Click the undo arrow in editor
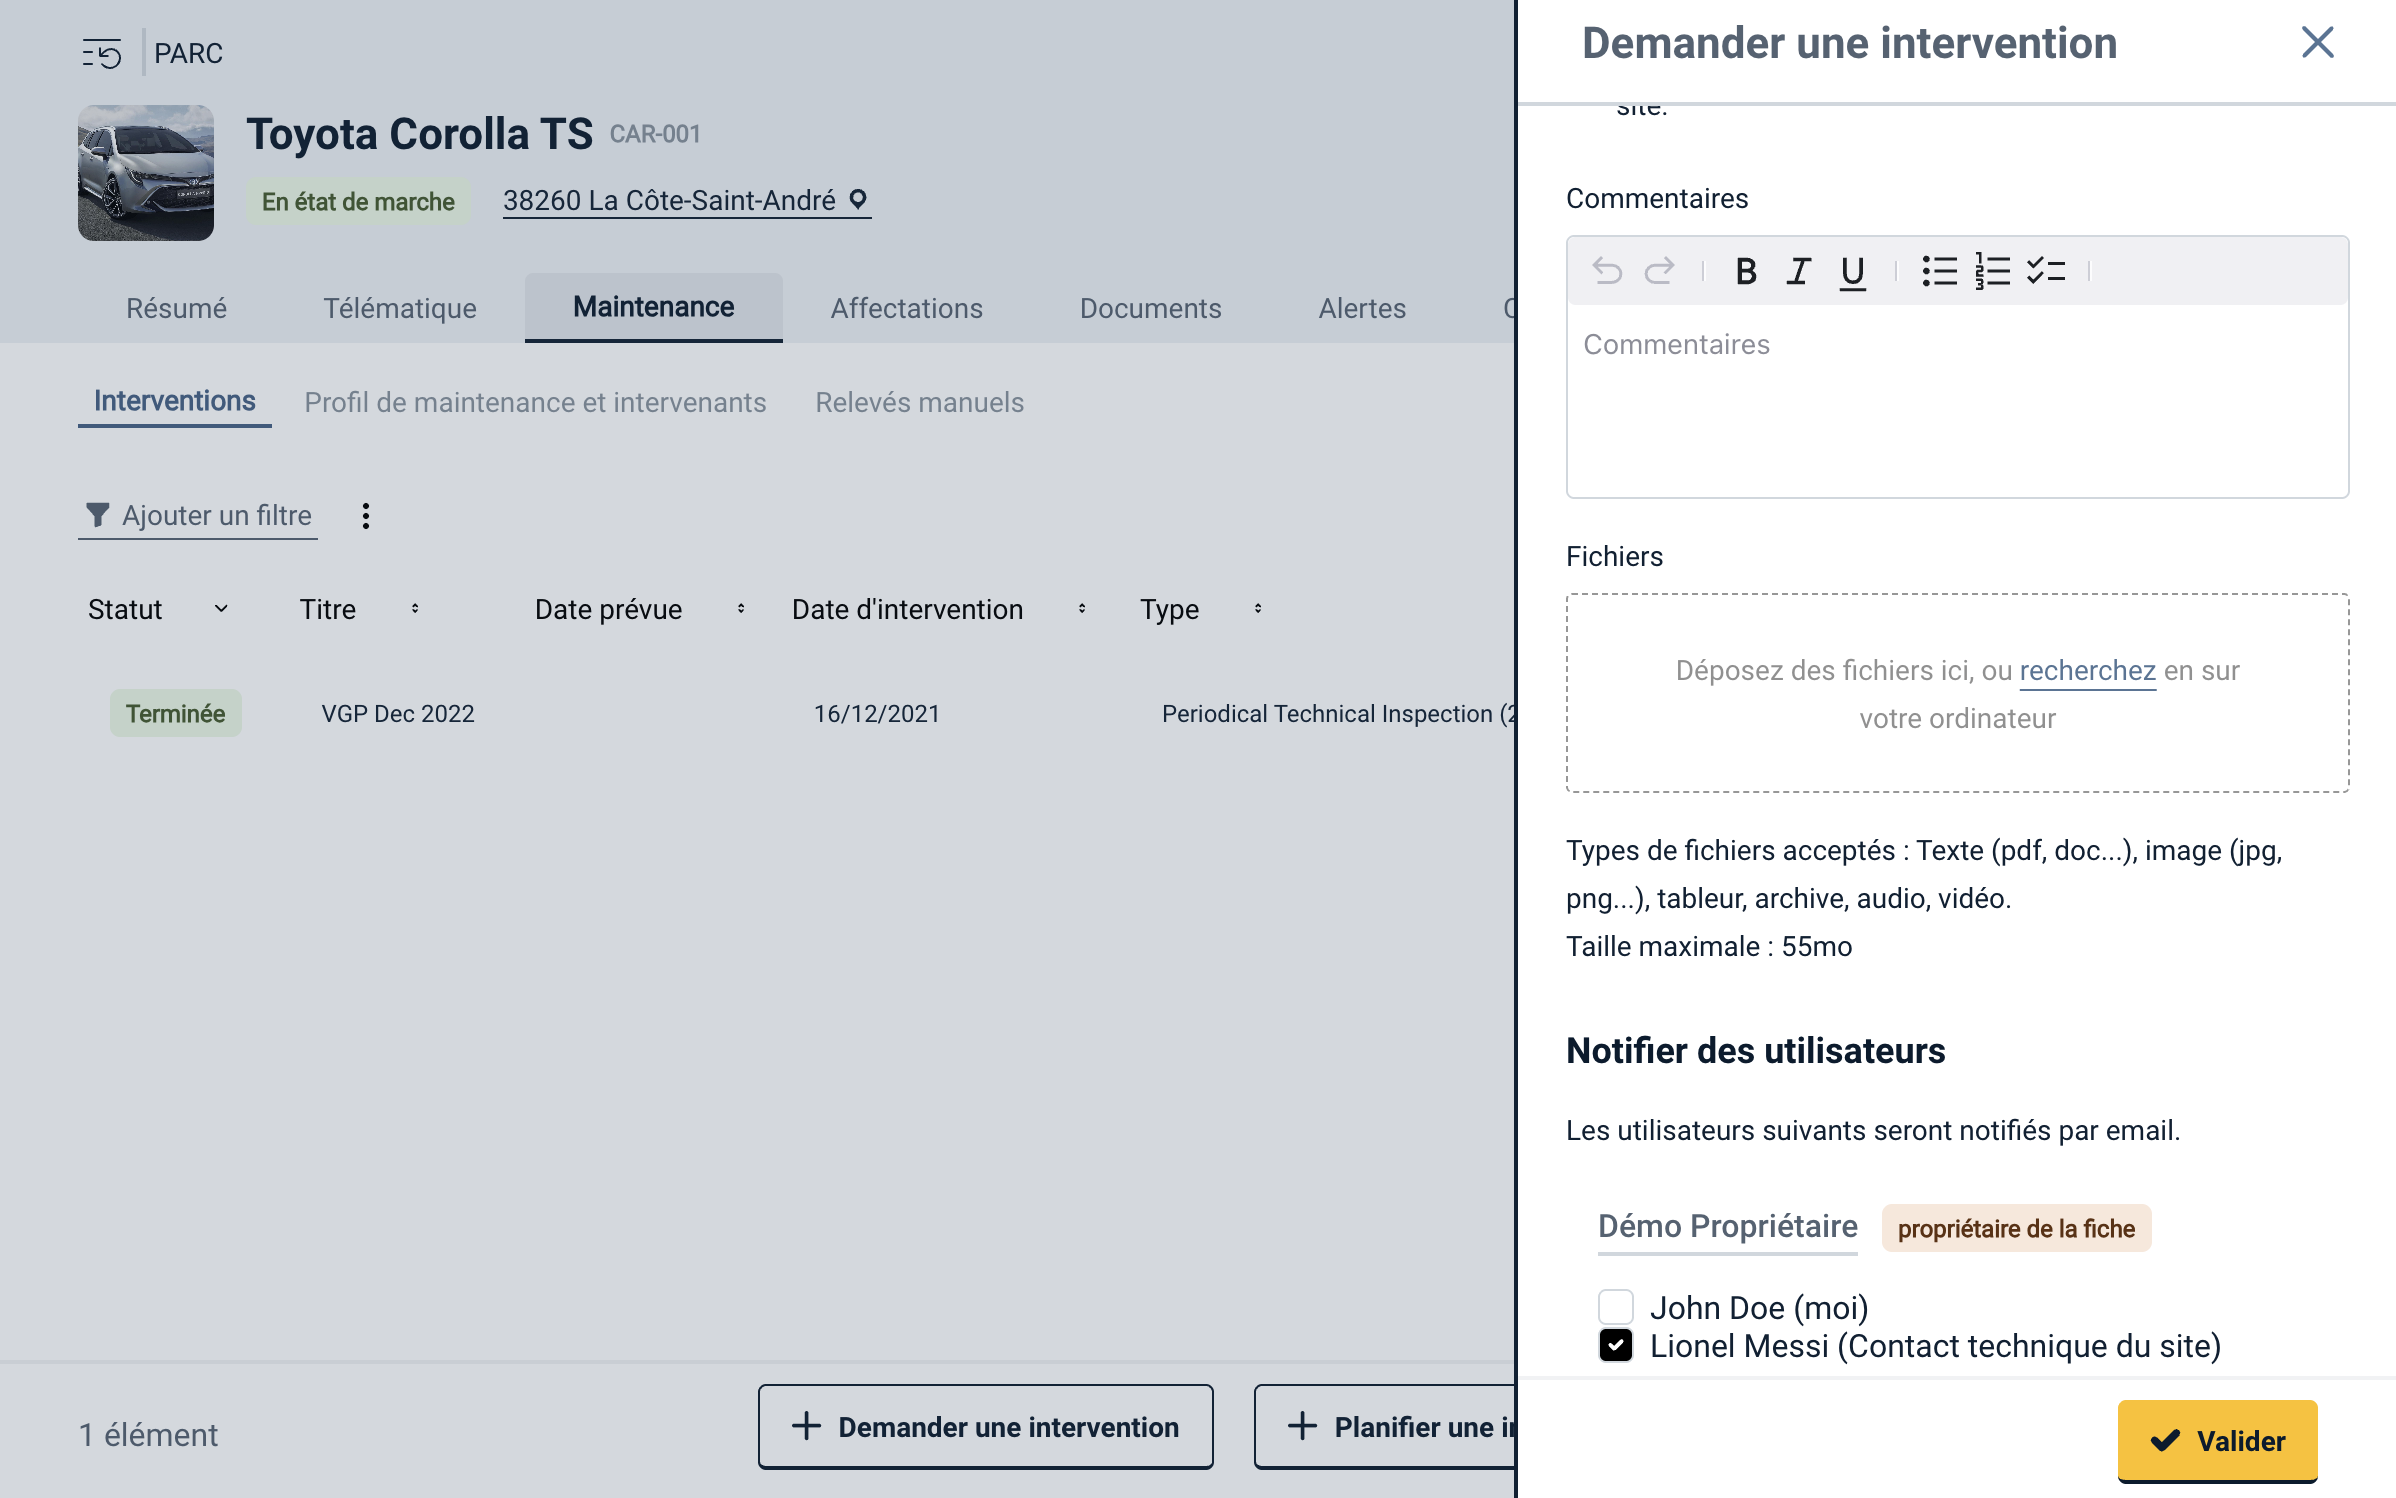This screenshot has height=1498, width=2396. point(1607,271)
